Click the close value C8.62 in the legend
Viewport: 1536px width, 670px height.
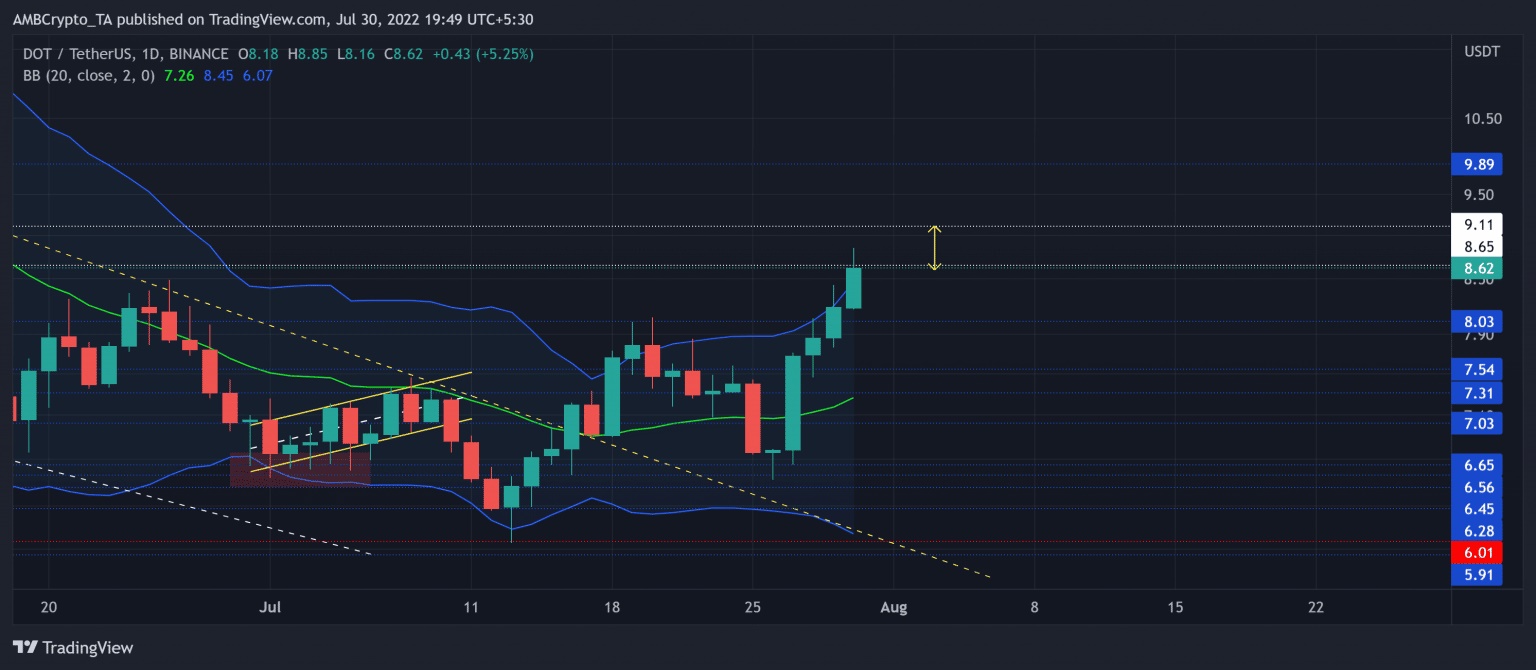(x=402, y=54)
